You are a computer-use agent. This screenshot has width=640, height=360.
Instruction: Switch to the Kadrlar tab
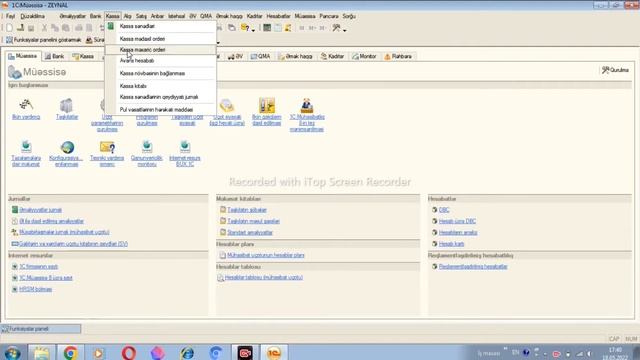point(333,56)
